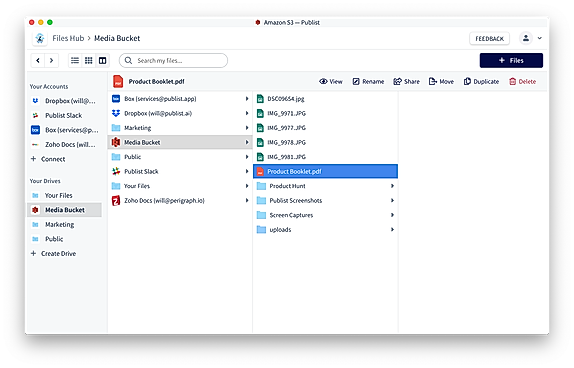Select IMG_9981.JPG file
574x368 pixels.
[x=325, y=157]
